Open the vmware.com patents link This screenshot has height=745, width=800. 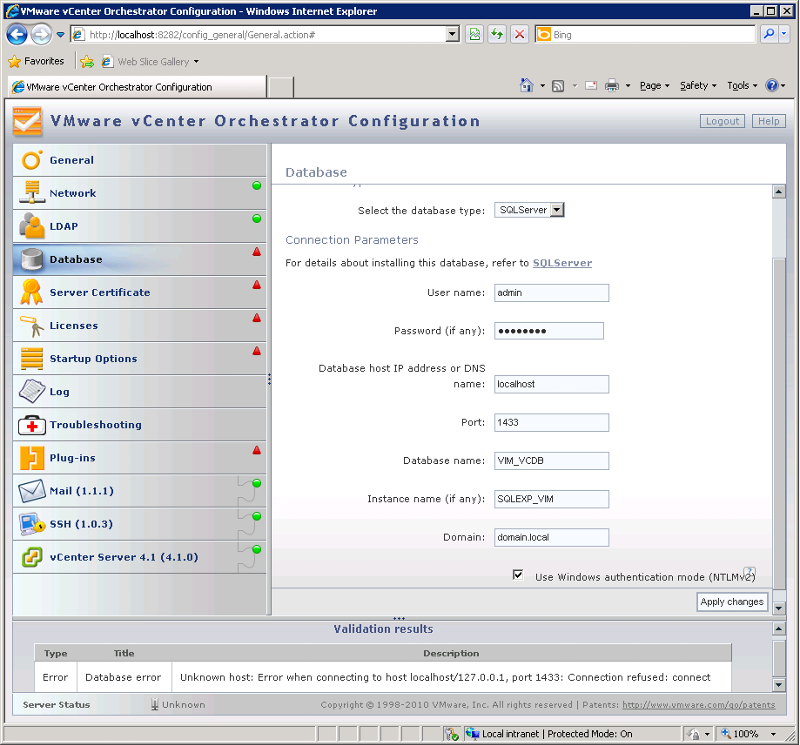698,705
